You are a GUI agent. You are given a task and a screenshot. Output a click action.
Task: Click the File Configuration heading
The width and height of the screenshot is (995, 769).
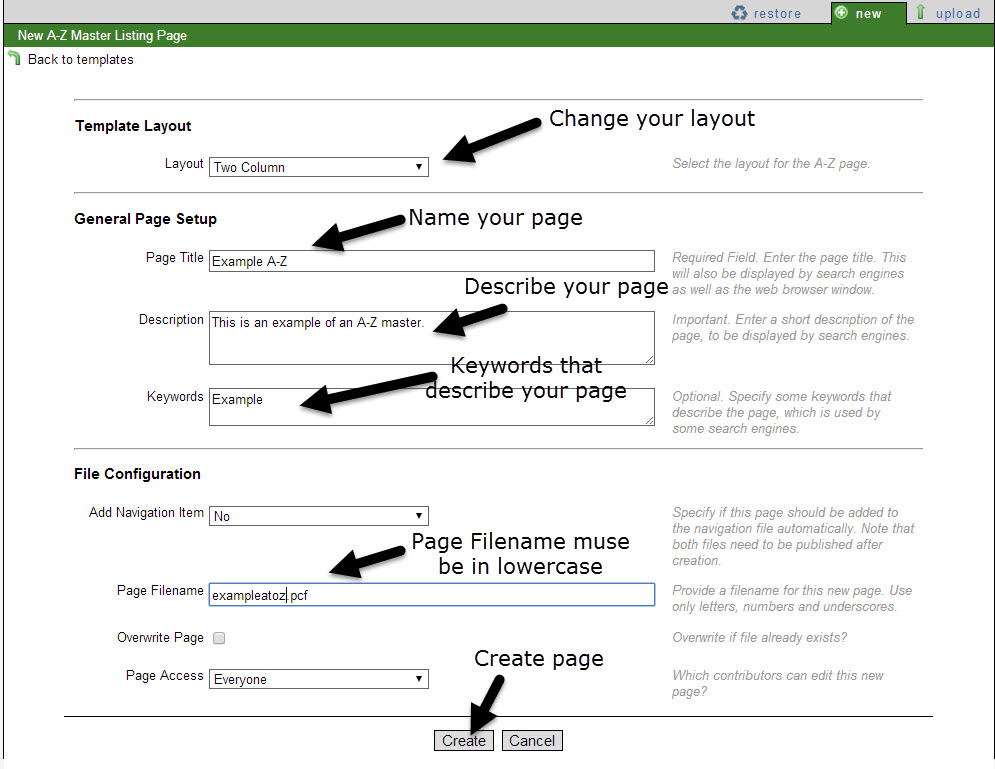pos(137,474)
